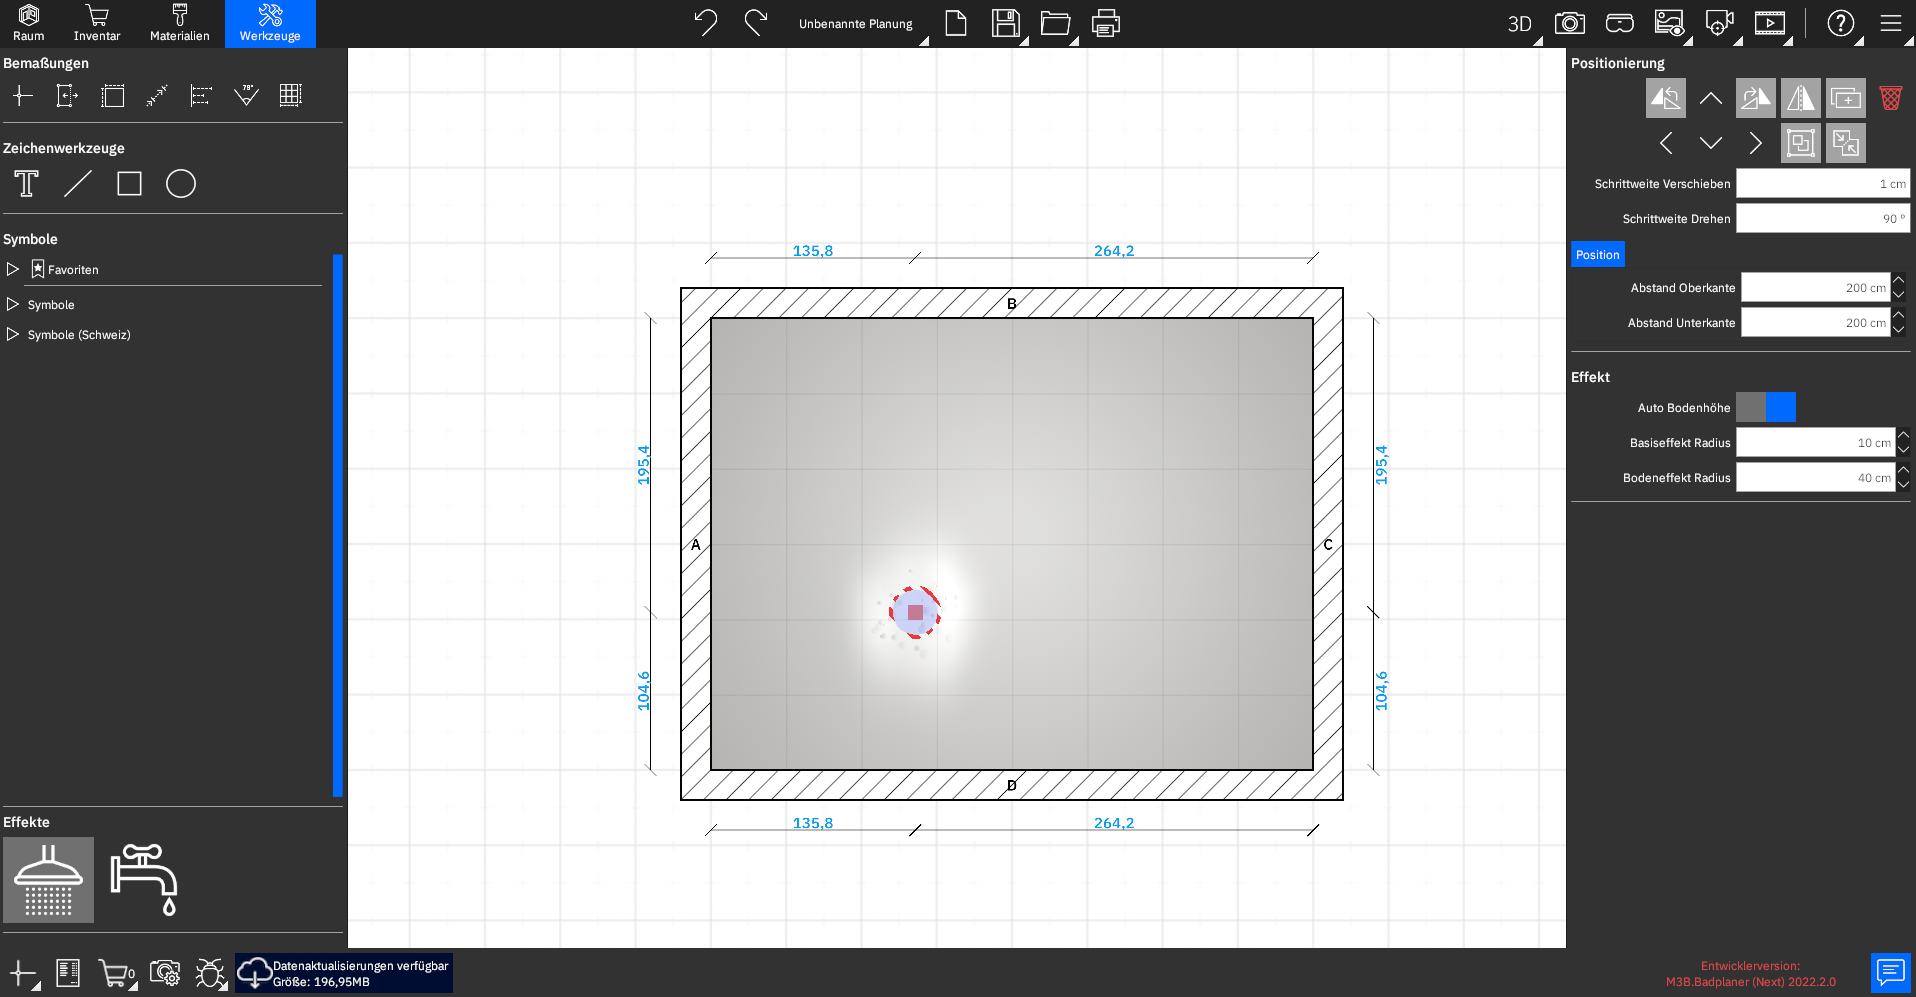Download the available data updates
The width and height of the screenshot is (1916, 997).
tap(344, 973)
